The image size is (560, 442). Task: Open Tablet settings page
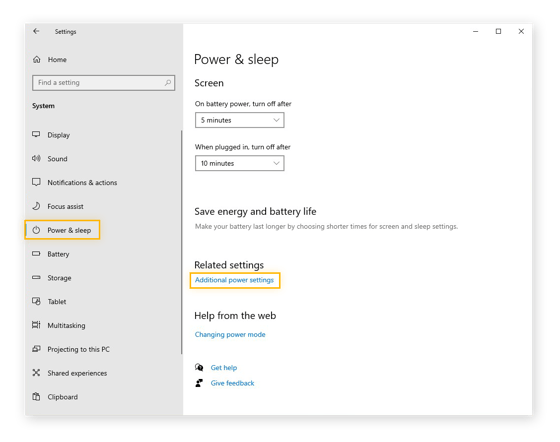point(57,302)
